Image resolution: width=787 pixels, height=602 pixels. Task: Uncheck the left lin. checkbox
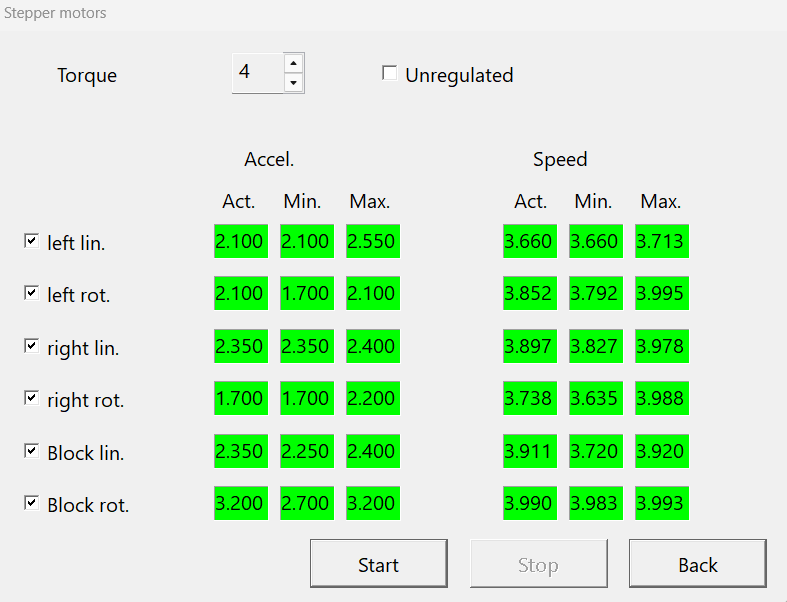point(31,240)
